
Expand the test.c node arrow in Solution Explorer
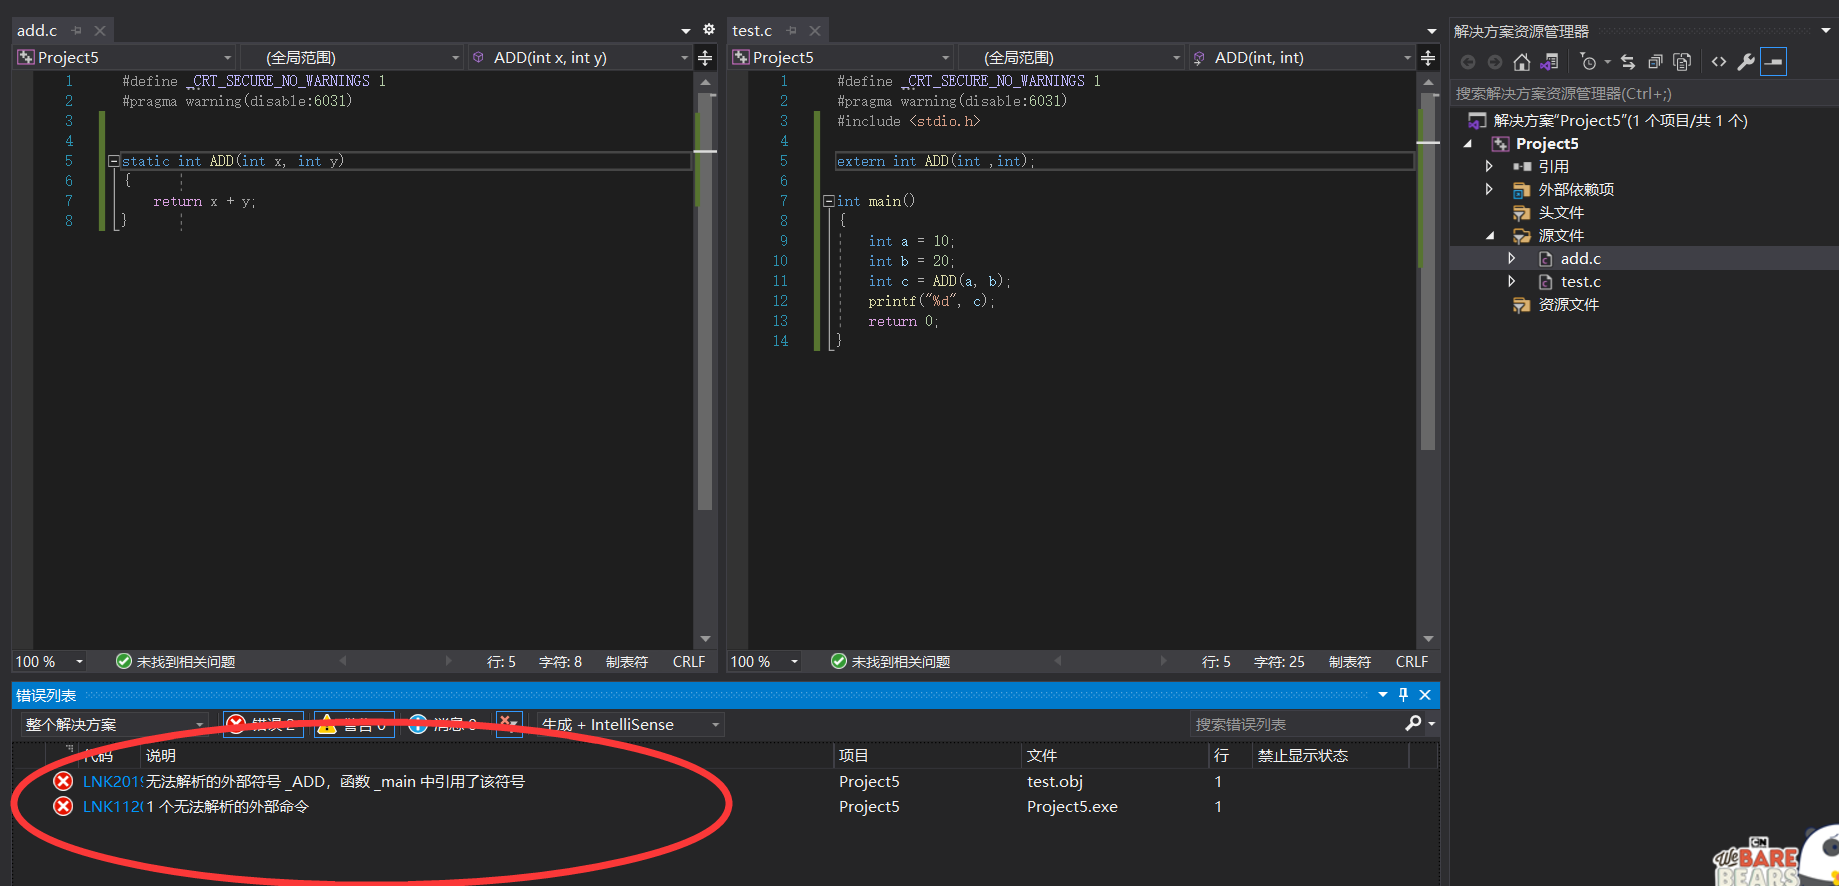[x=1511, y=282]
